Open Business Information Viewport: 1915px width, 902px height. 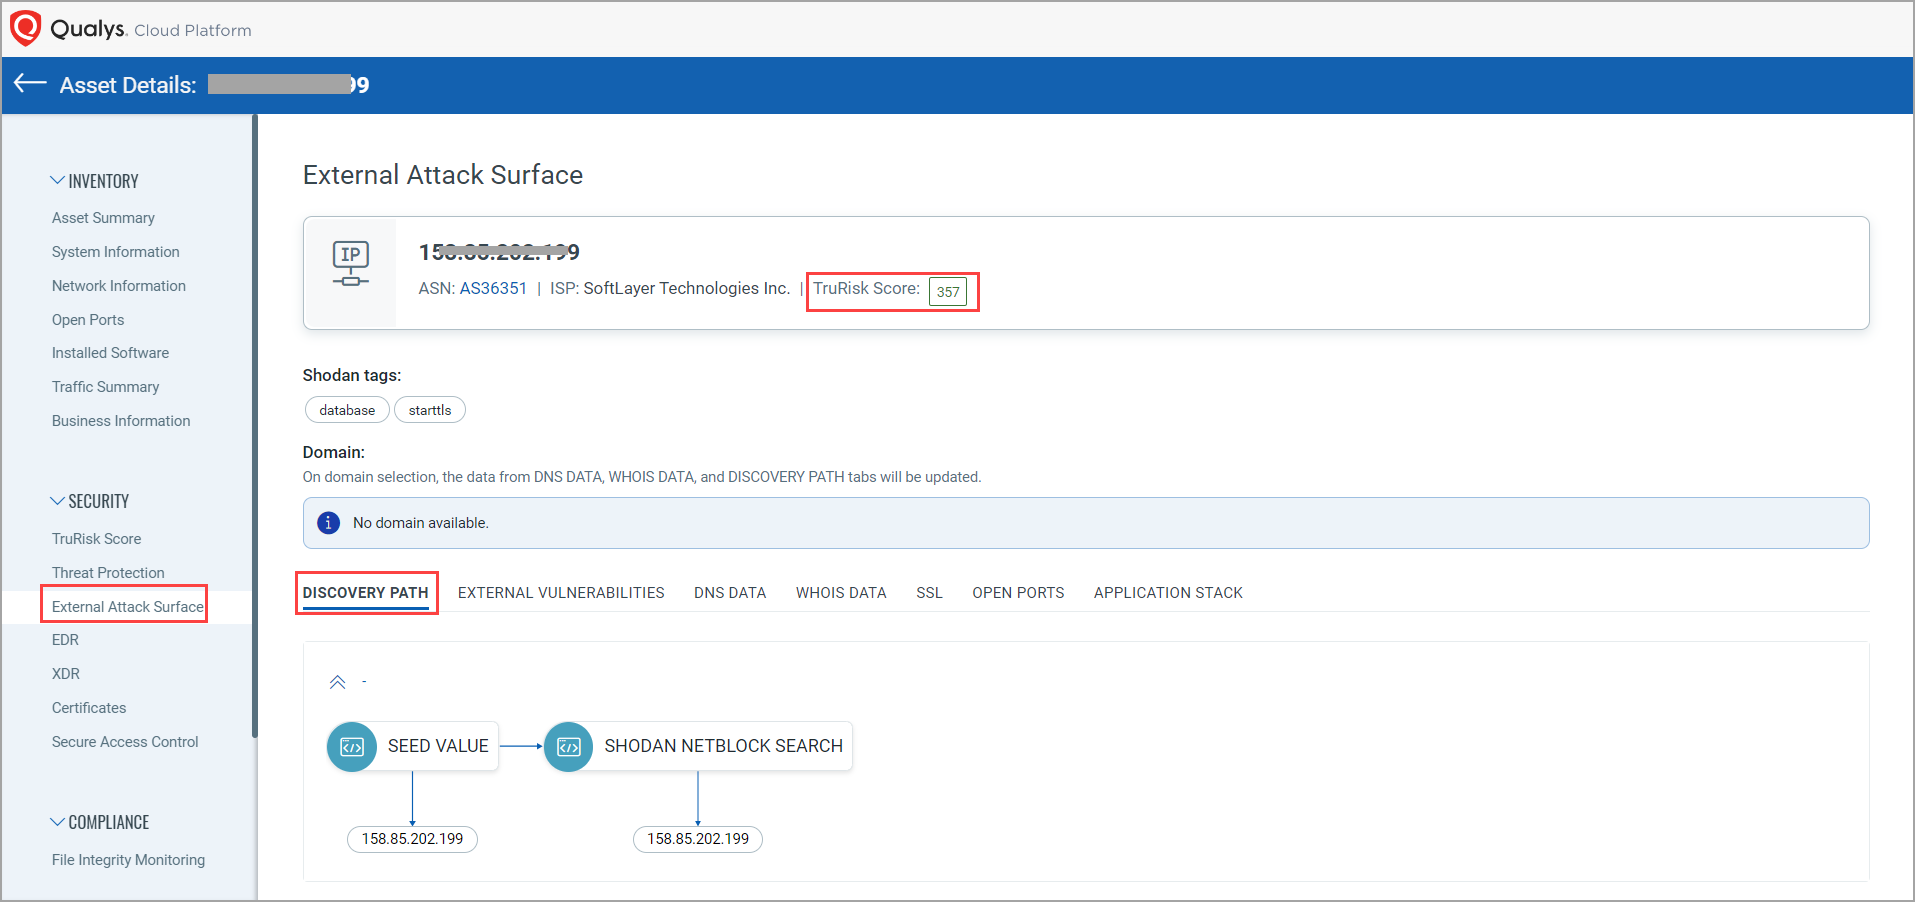coord(121,421)
